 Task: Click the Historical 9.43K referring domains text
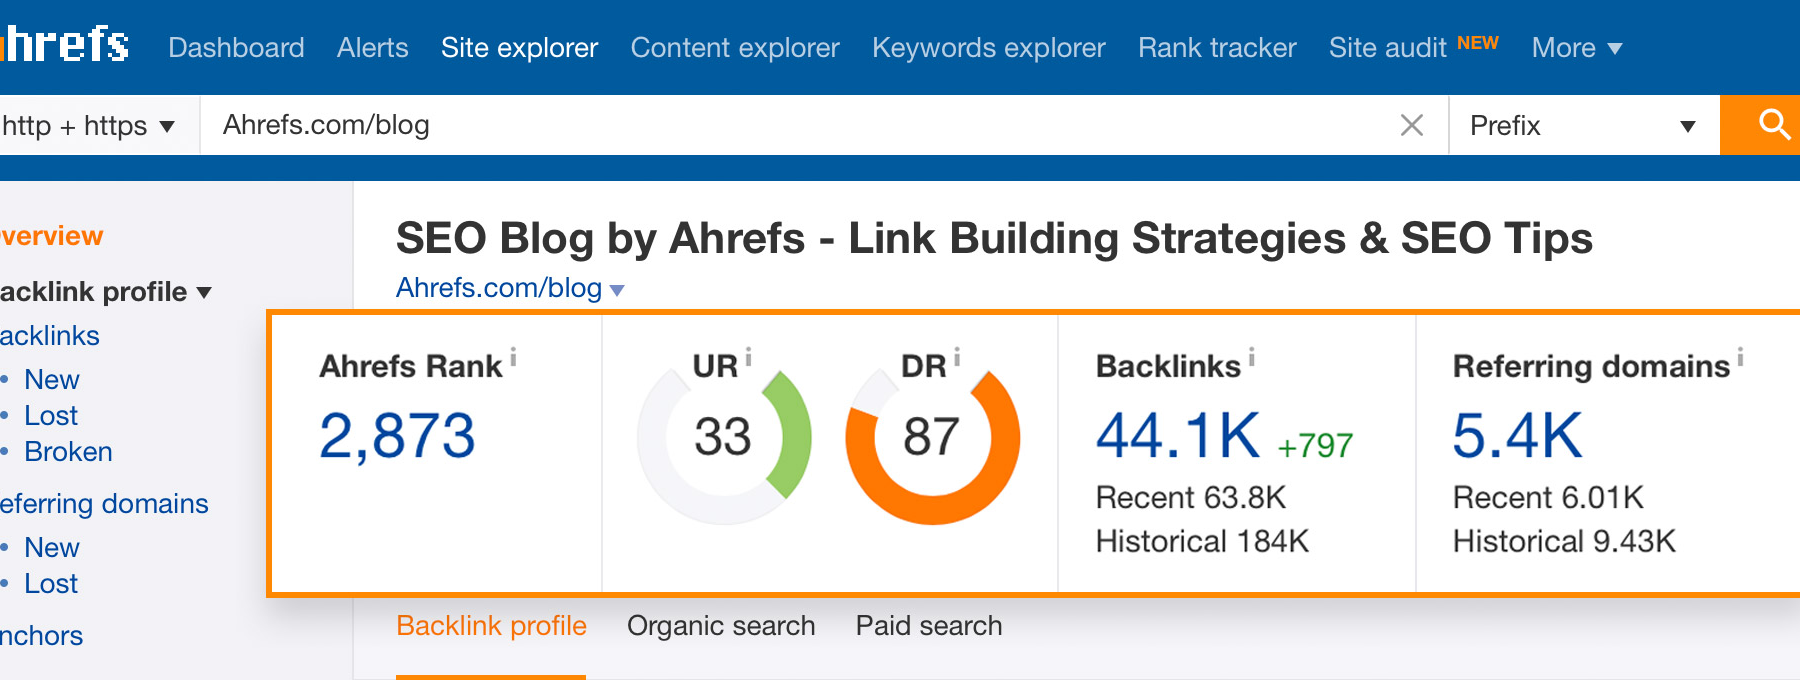[x=1564, y=542]
